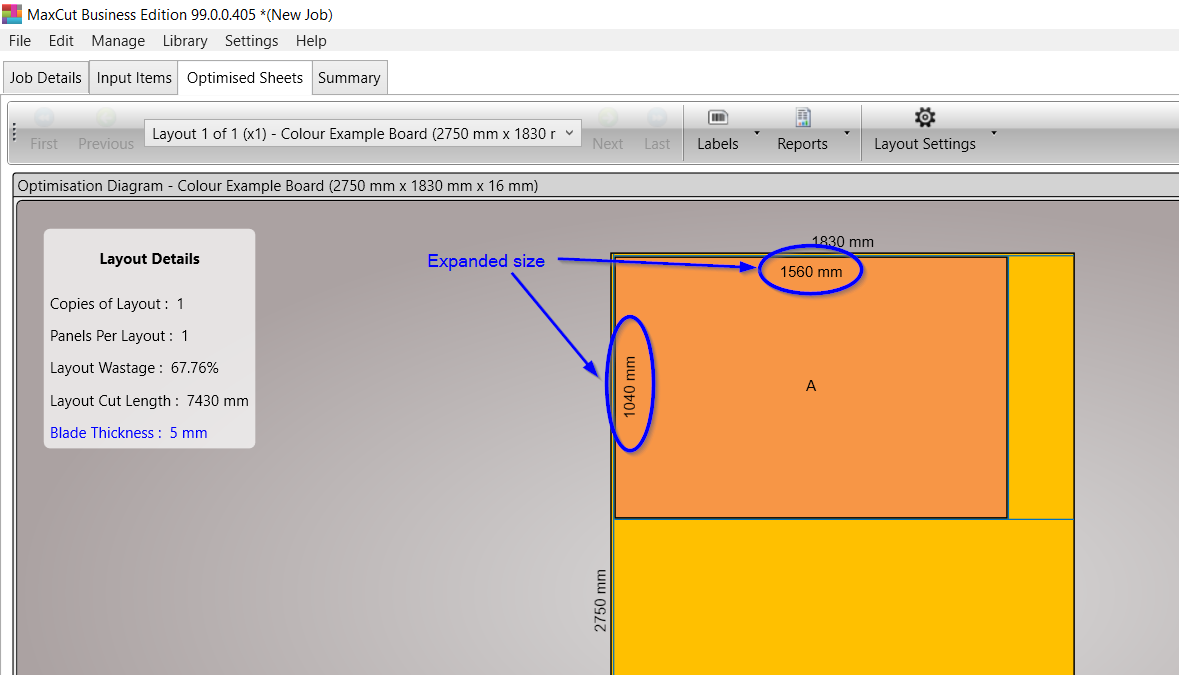Click the MaxCut application logo icon
The width and height of the screenshot is (1179, 675).
click(x=11, y=14)
